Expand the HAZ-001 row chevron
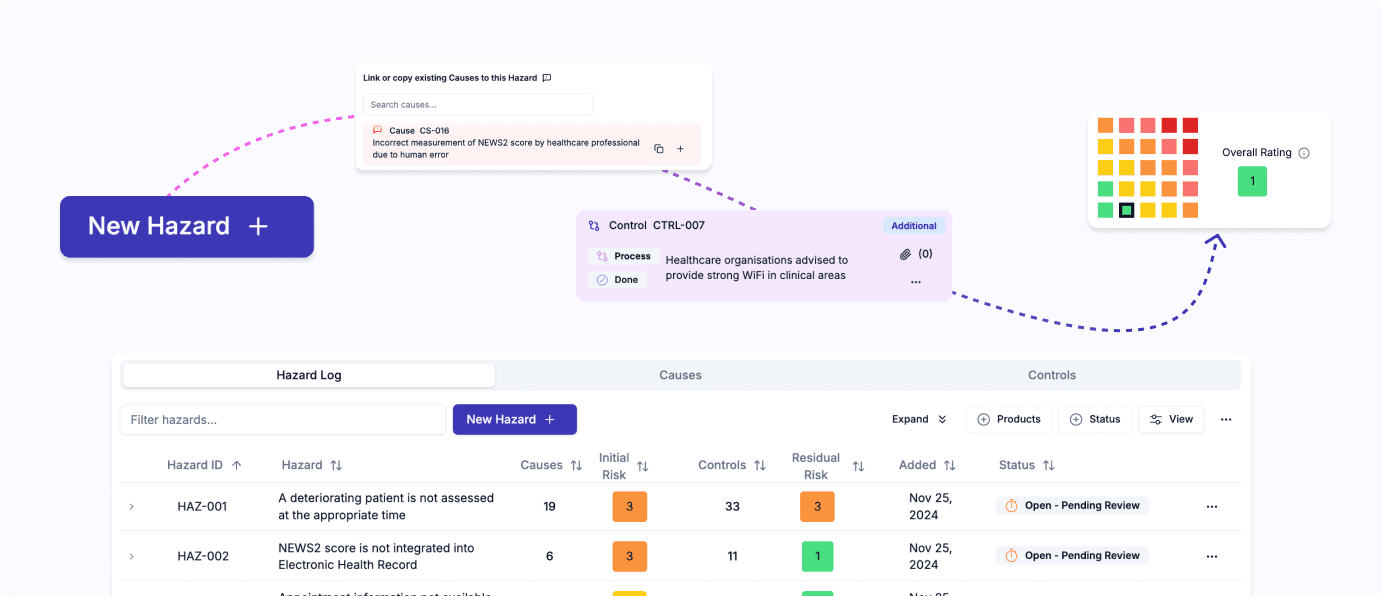The image size is (1382, 596). (131, 507)
